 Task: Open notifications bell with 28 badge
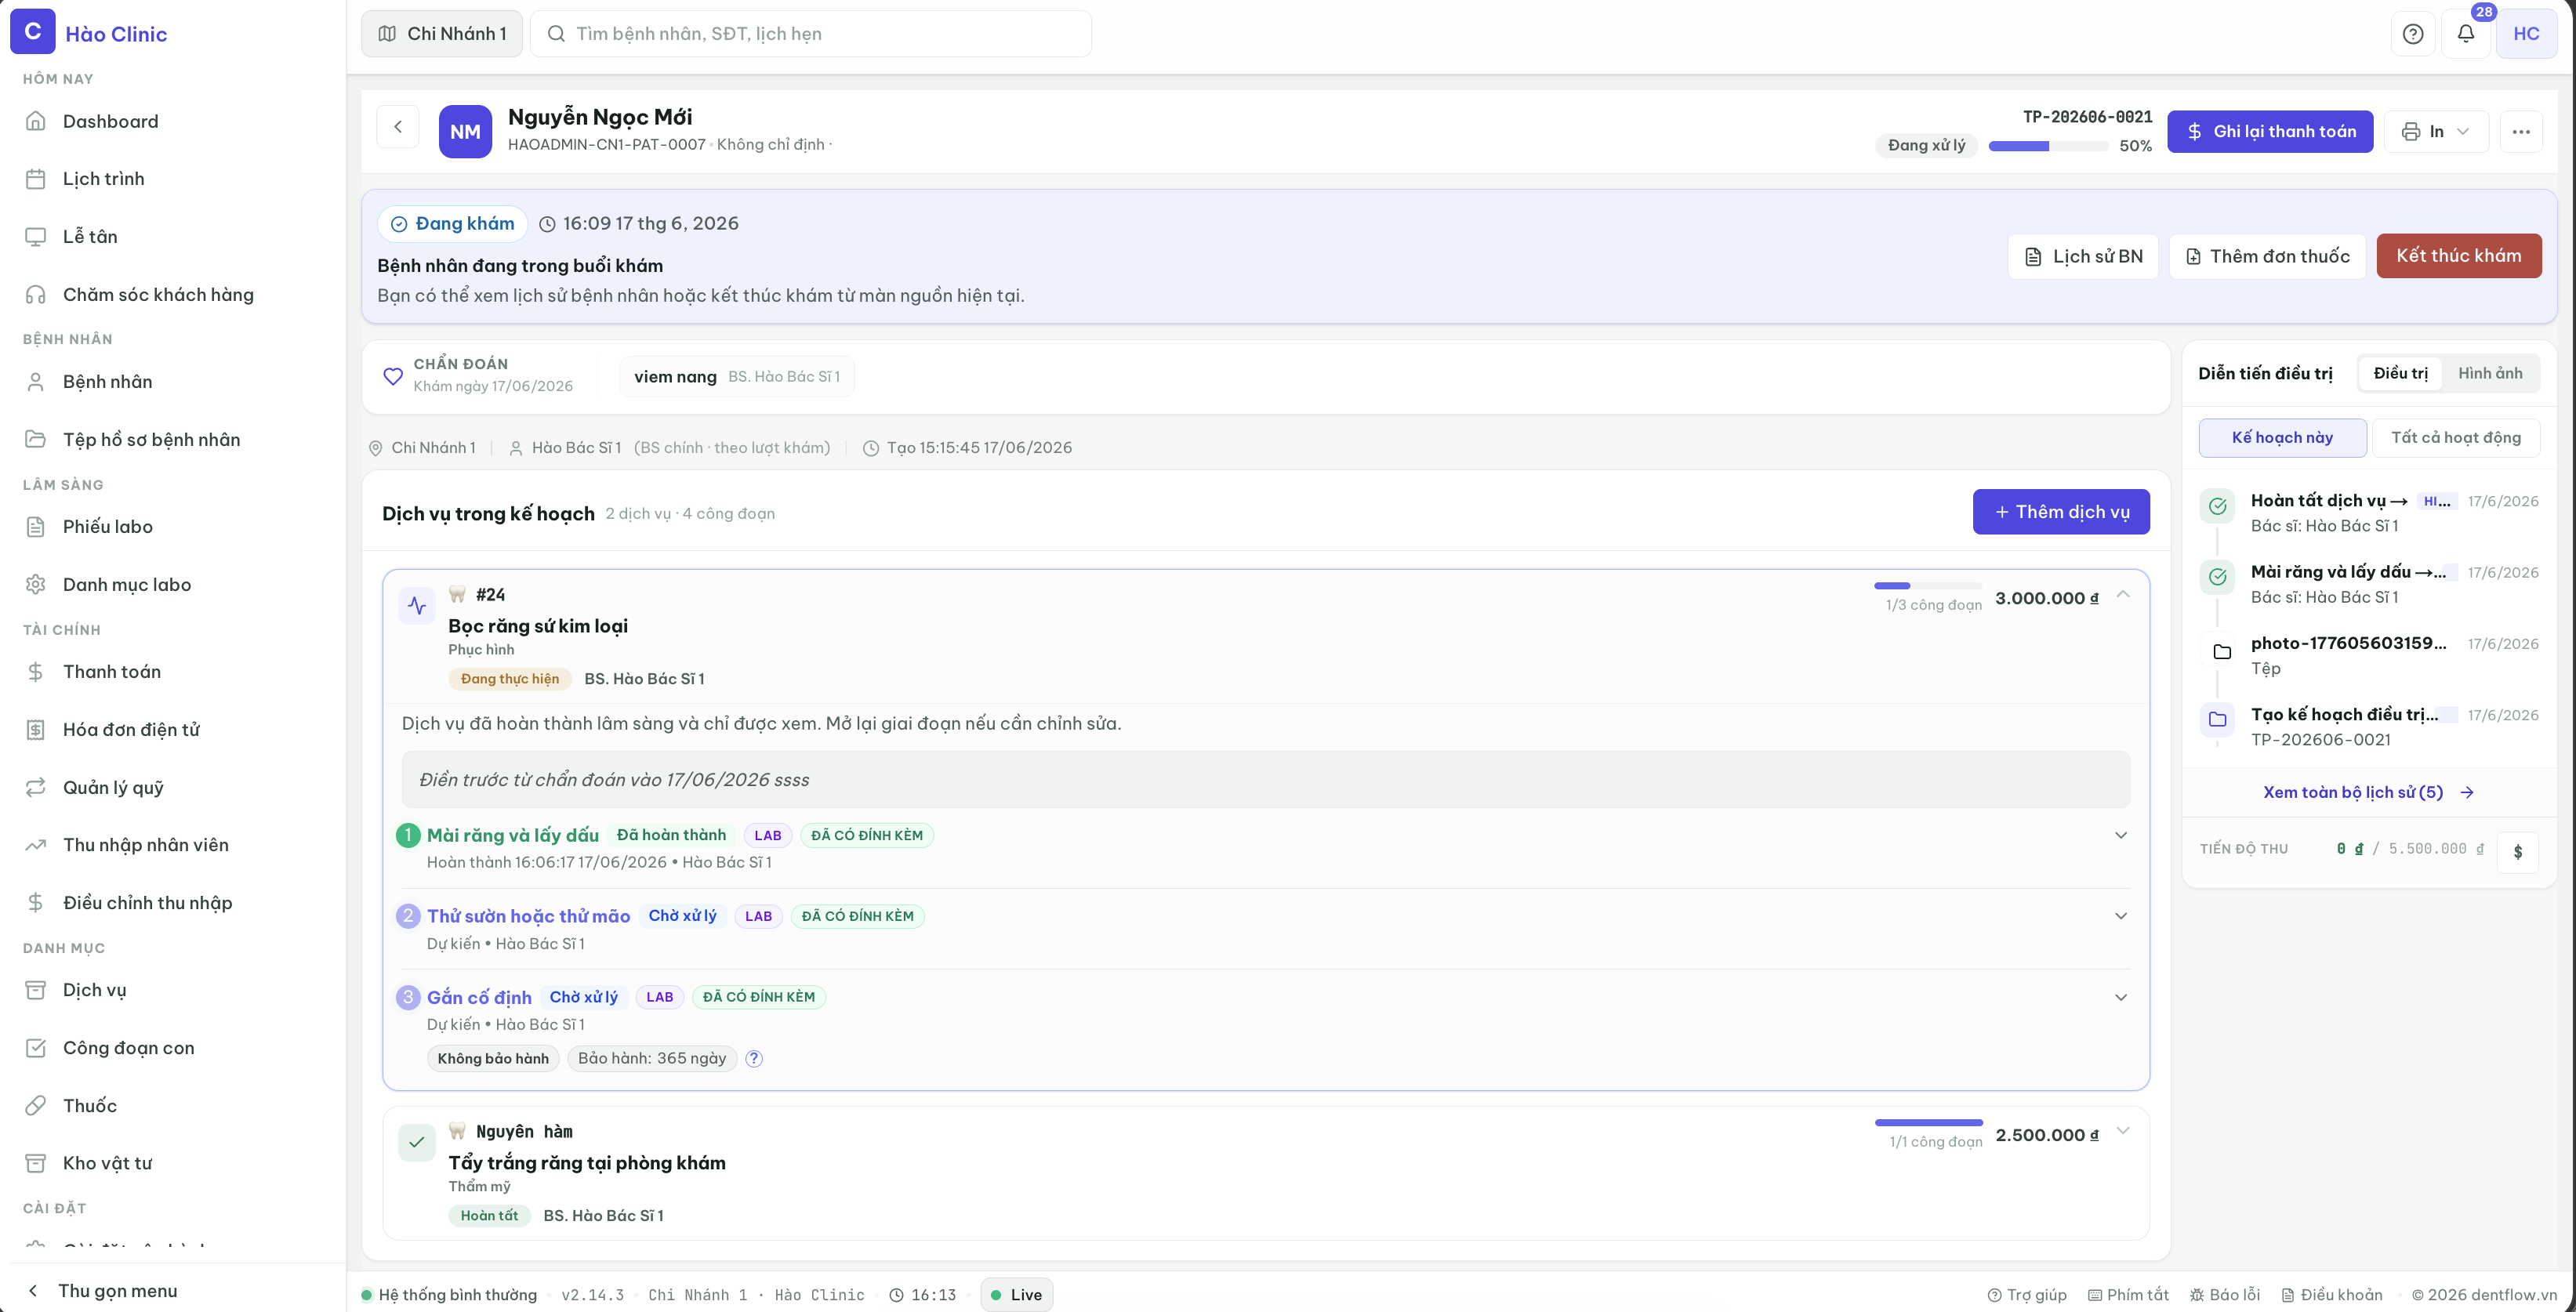coord(2466,34)
